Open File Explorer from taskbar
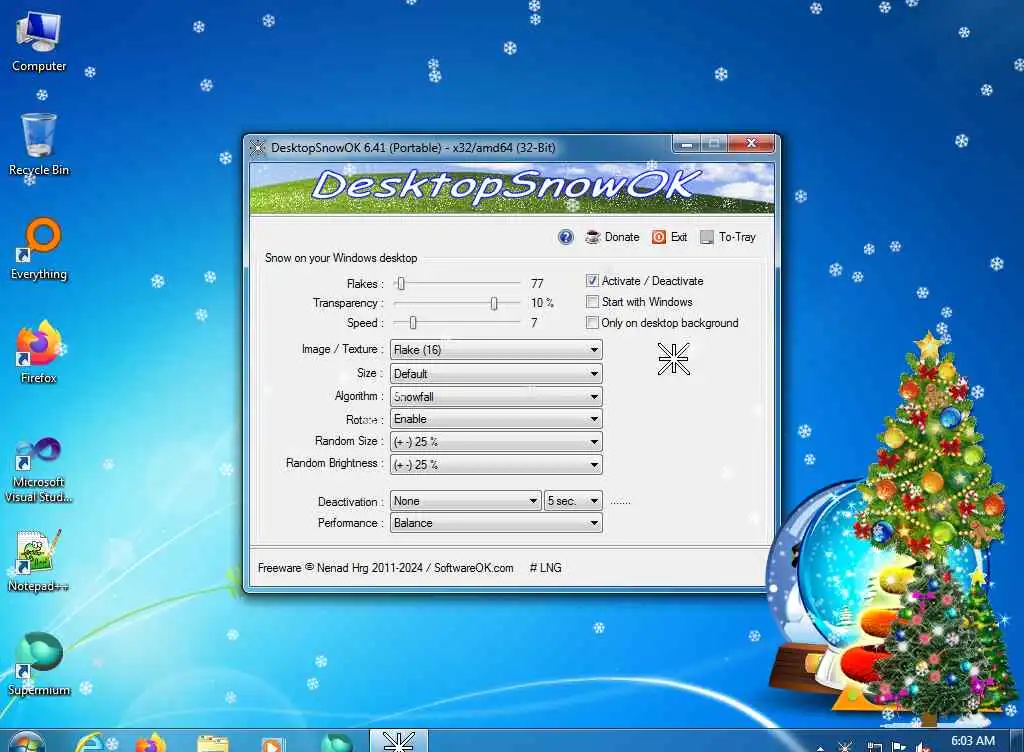The width and height of the screenshot is (1024, 752). (x=212, y=743)
